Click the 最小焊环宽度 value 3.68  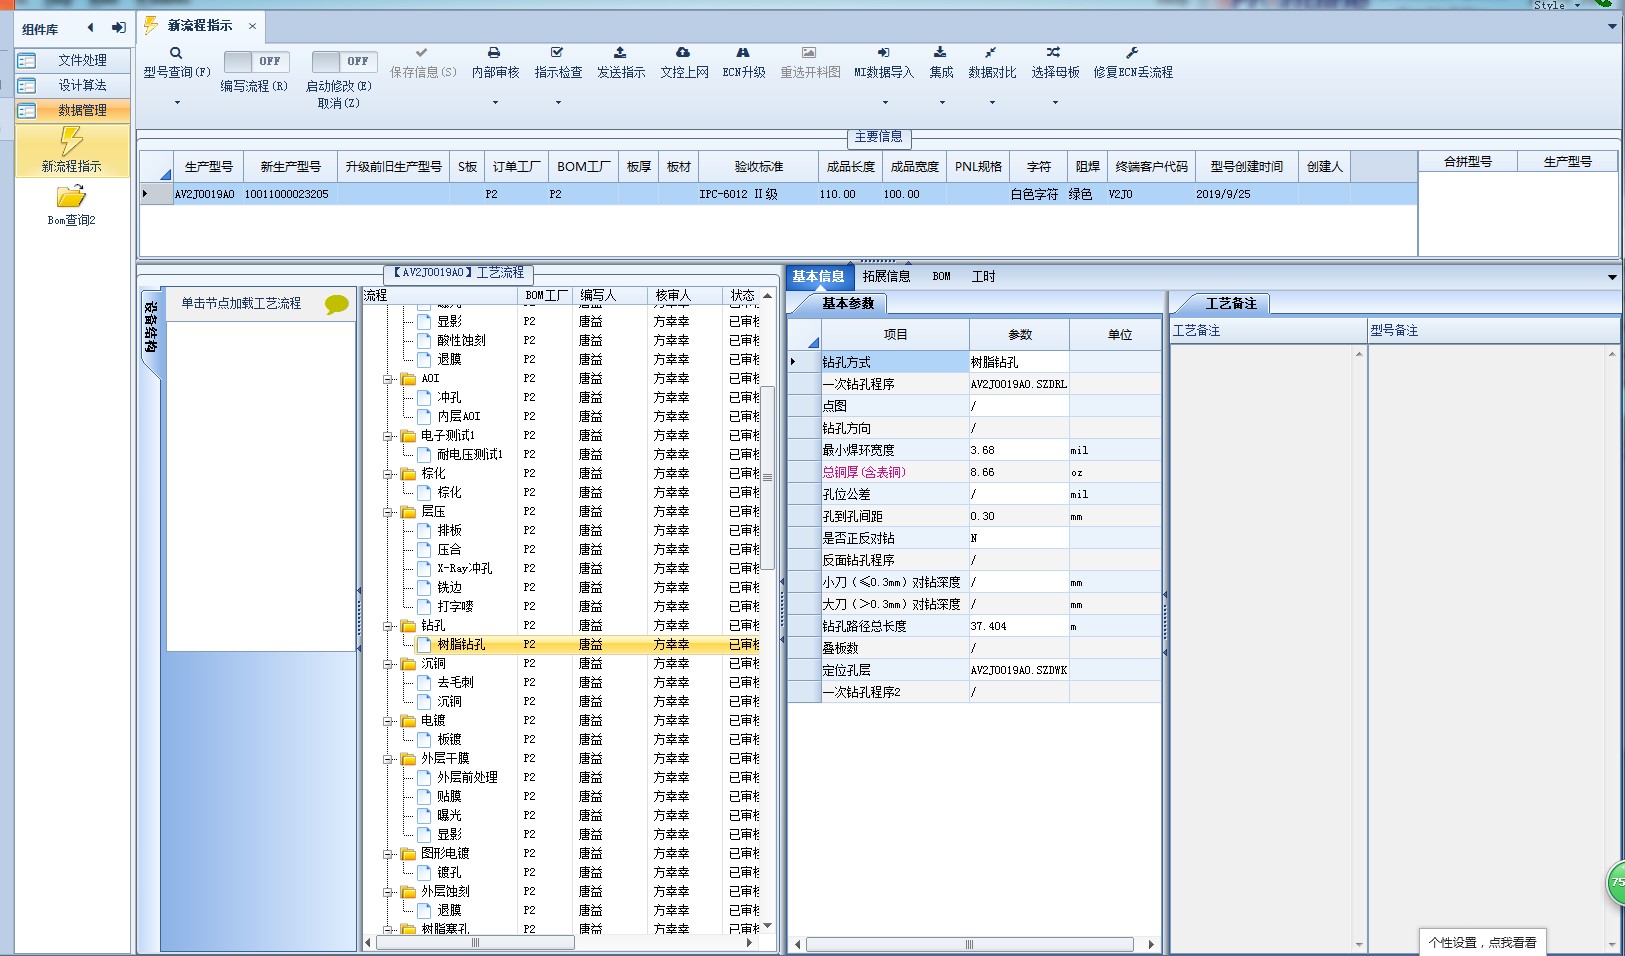coord(1018,450)
